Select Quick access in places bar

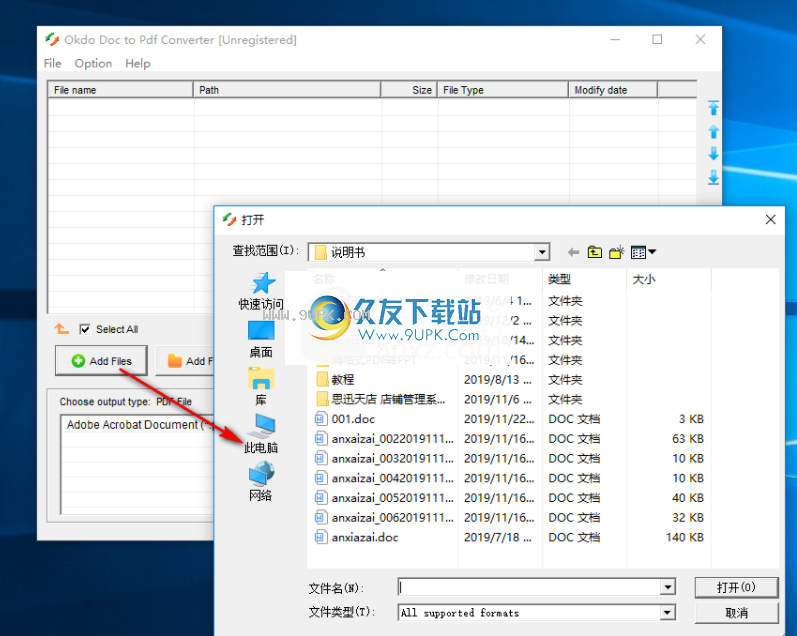click(x=261, y=291)
